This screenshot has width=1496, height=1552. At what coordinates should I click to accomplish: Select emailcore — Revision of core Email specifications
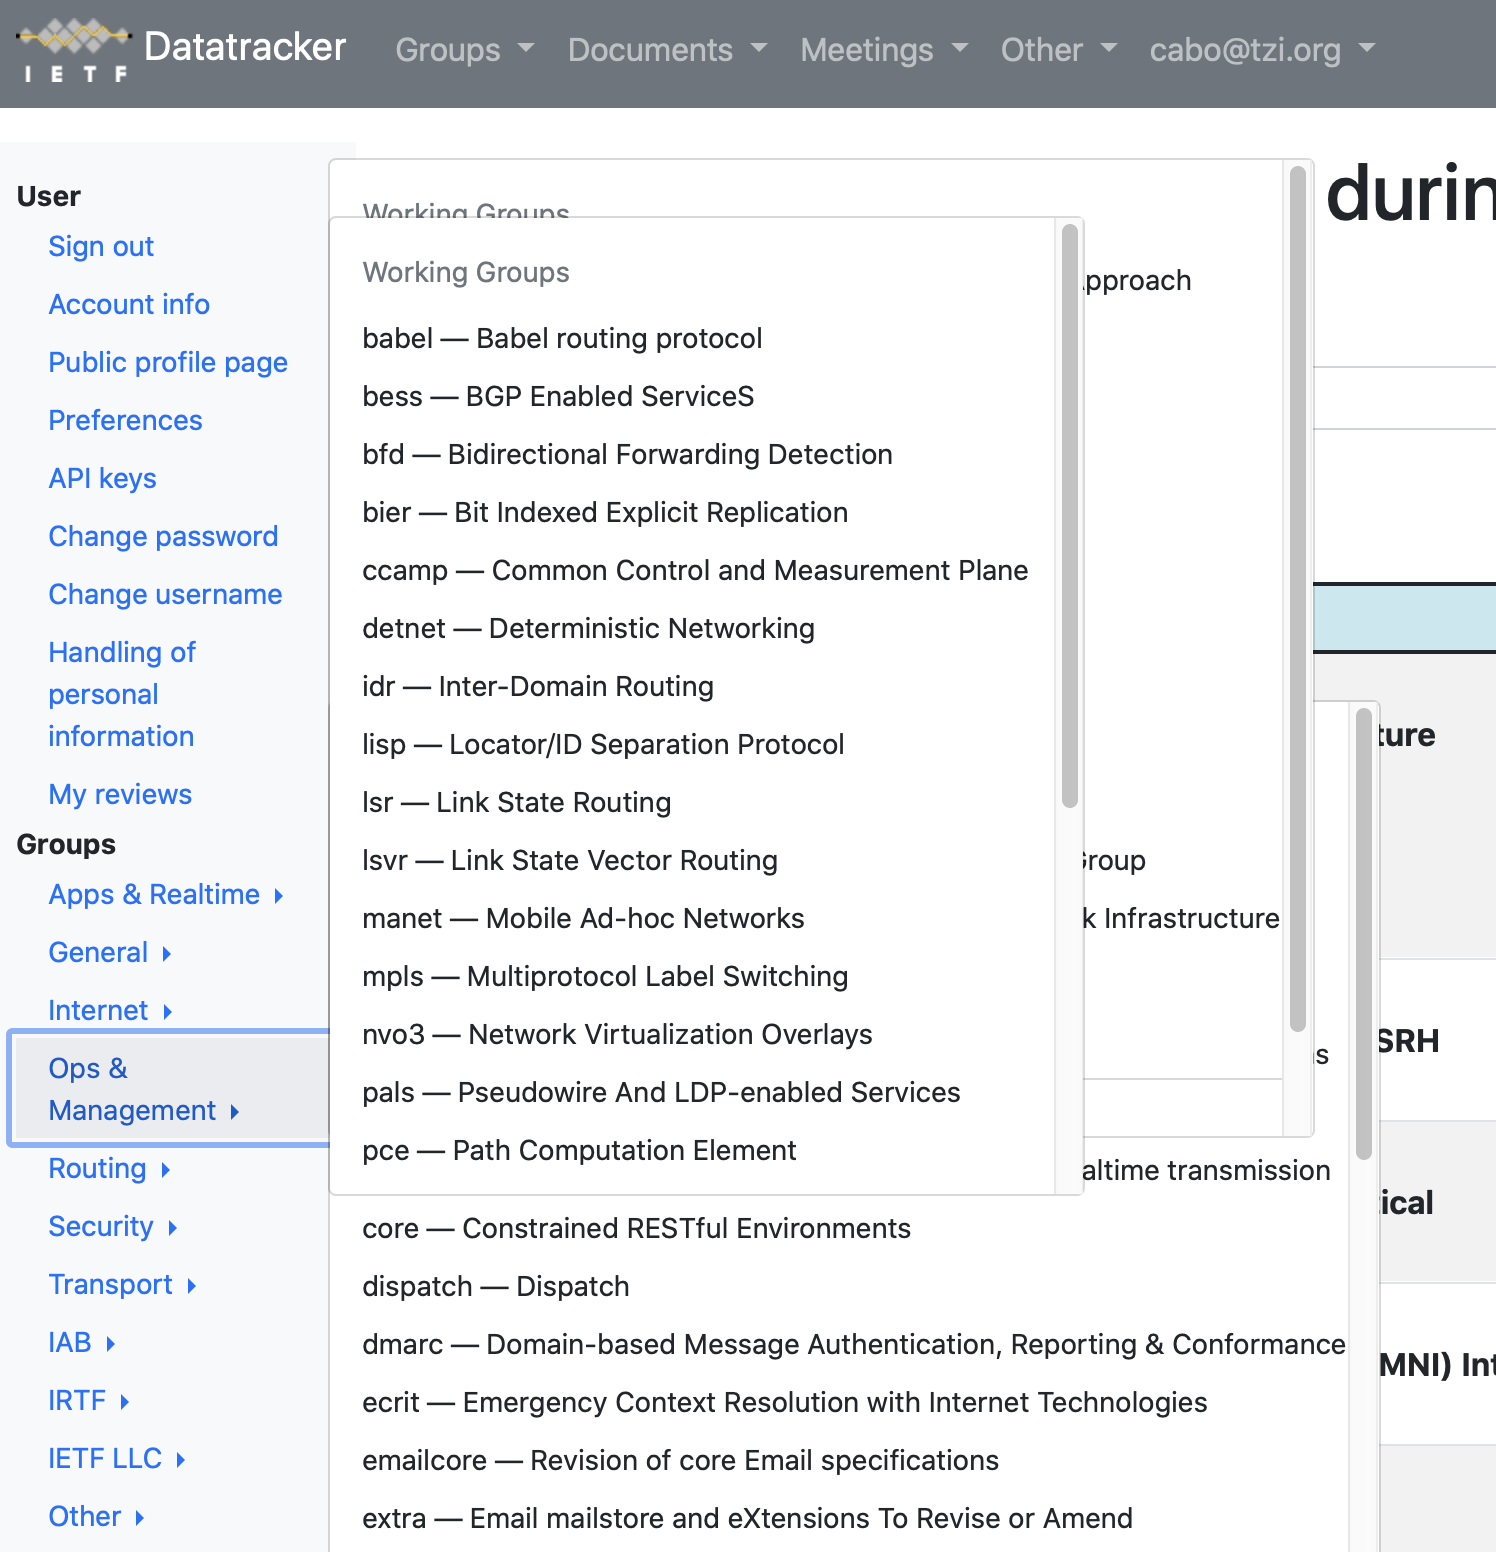pyautogui.click(x=680, y=1460)
